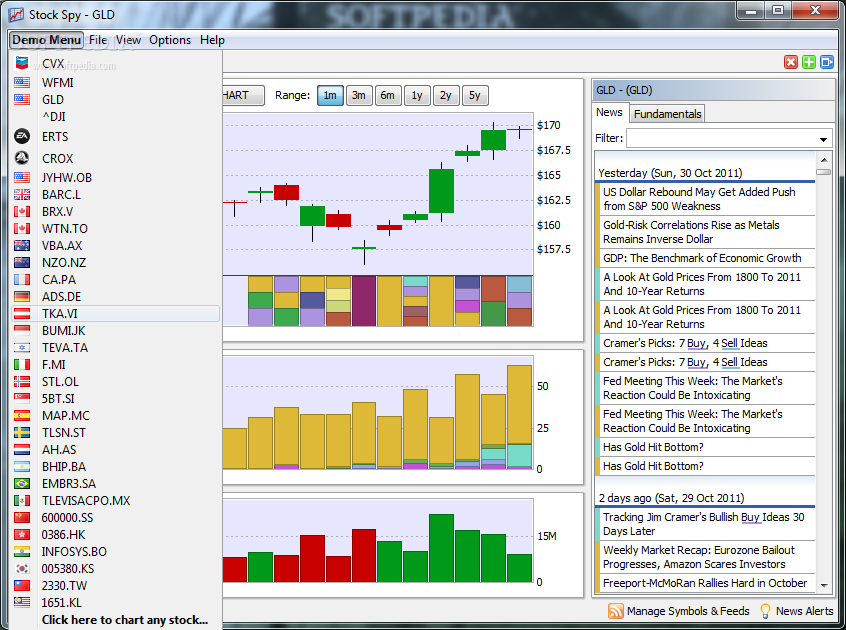Image resolution: width=846 pixels, height=630 pixels.
Task: Click the Indian flag icon for INFOSYS.BO
Action: [x=22, y=551]
